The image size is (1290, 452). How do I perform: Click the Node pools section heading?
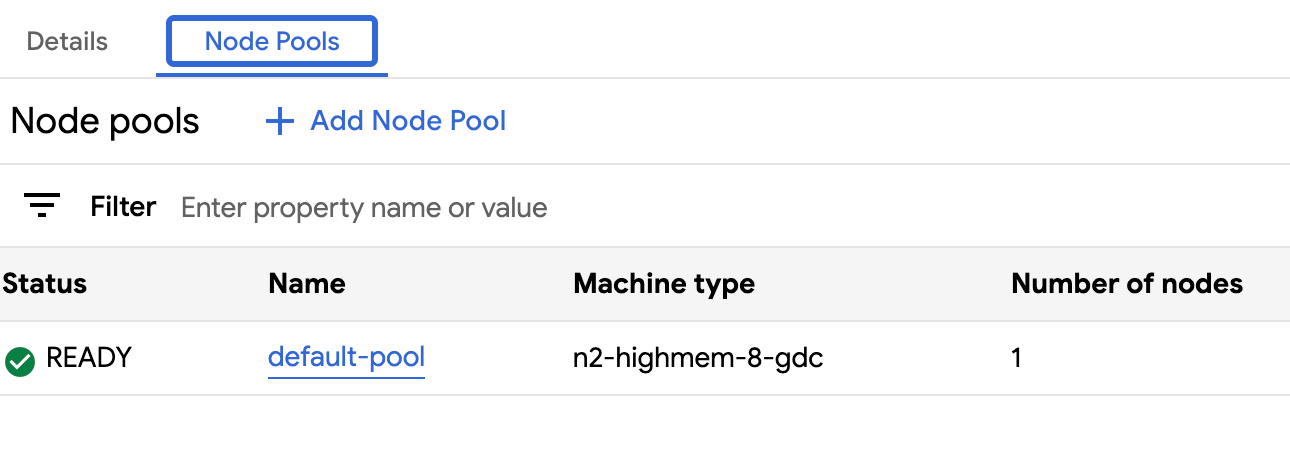(x=105, y=122)
